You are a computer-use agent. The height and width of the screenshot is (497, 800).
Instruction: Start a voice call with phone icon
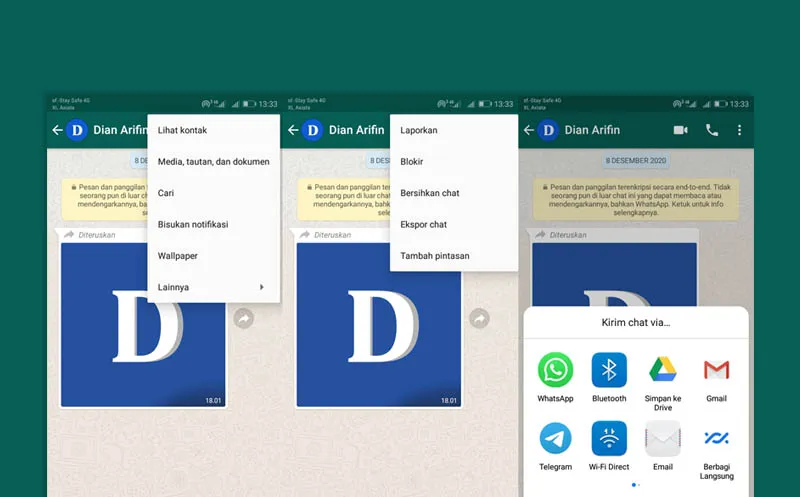712,130
